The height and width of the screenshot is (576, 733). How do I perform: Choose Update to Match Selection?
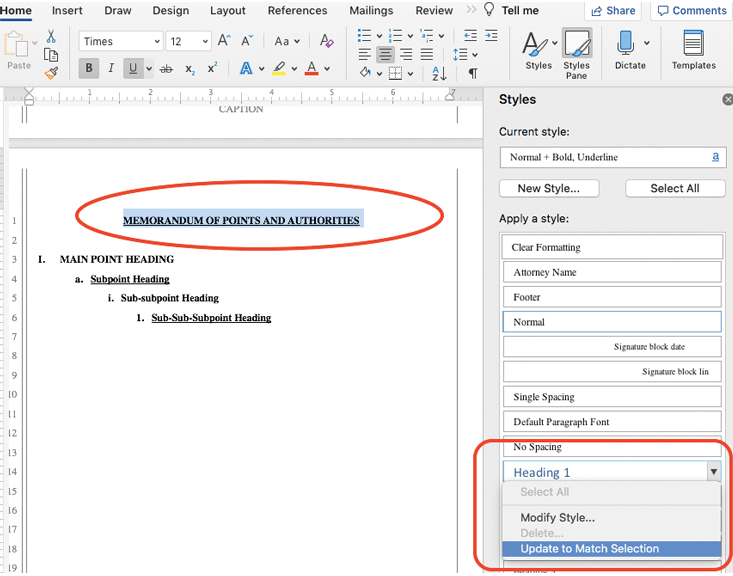click(x=589, y=548)
